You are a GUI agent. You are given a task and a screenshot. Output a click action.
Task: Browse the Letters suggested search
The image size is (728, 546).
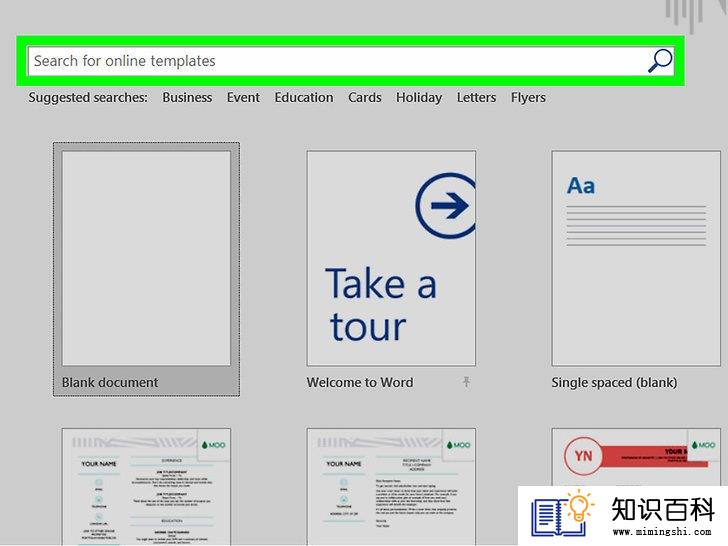pos(476,98)
